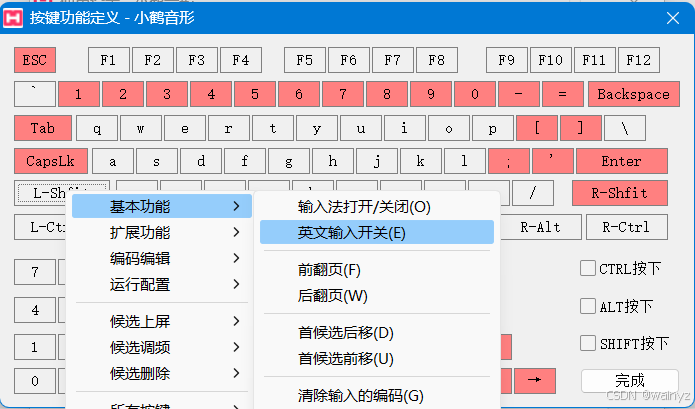Select the q key button
Image resolution: width=695 pixels, height=409 pixels.
coord(97,128)
